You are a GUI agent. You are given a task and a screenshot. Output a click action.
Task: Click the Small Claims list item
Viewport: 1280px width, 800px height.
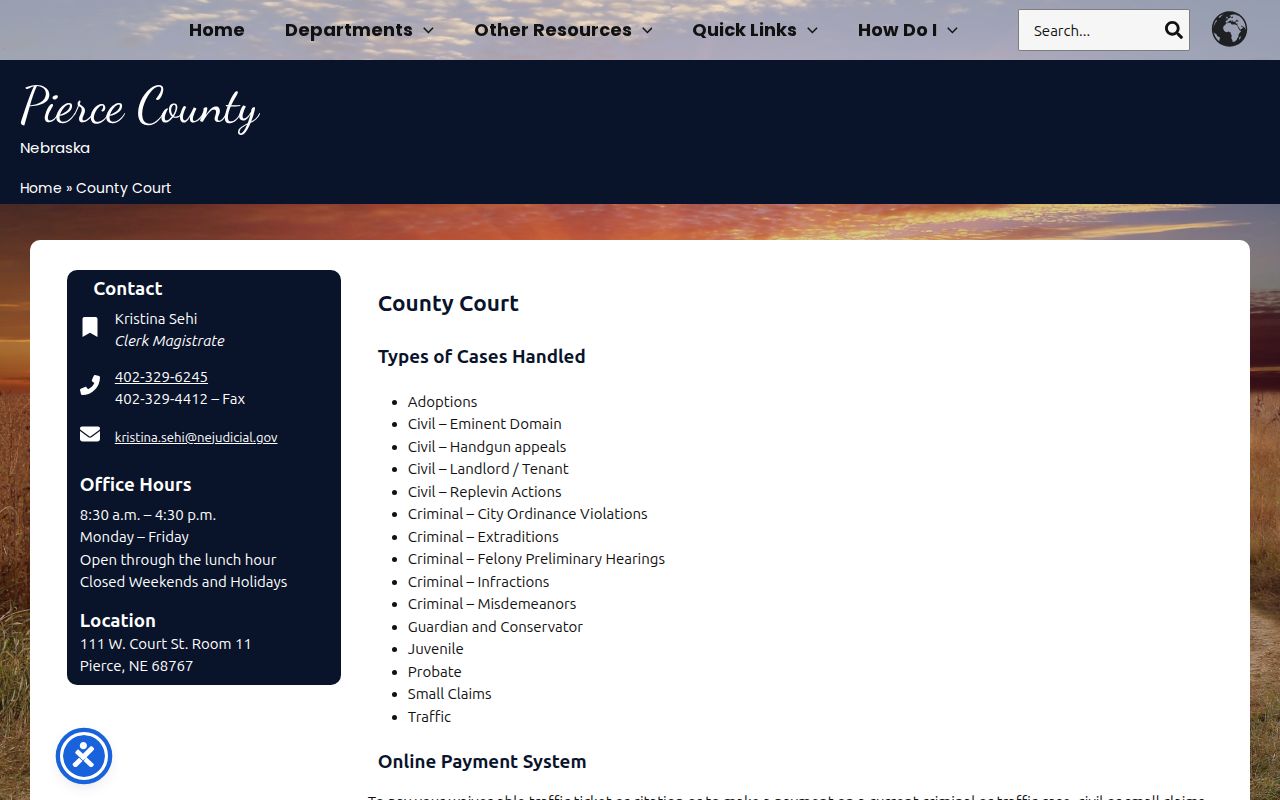coord(449,694)
